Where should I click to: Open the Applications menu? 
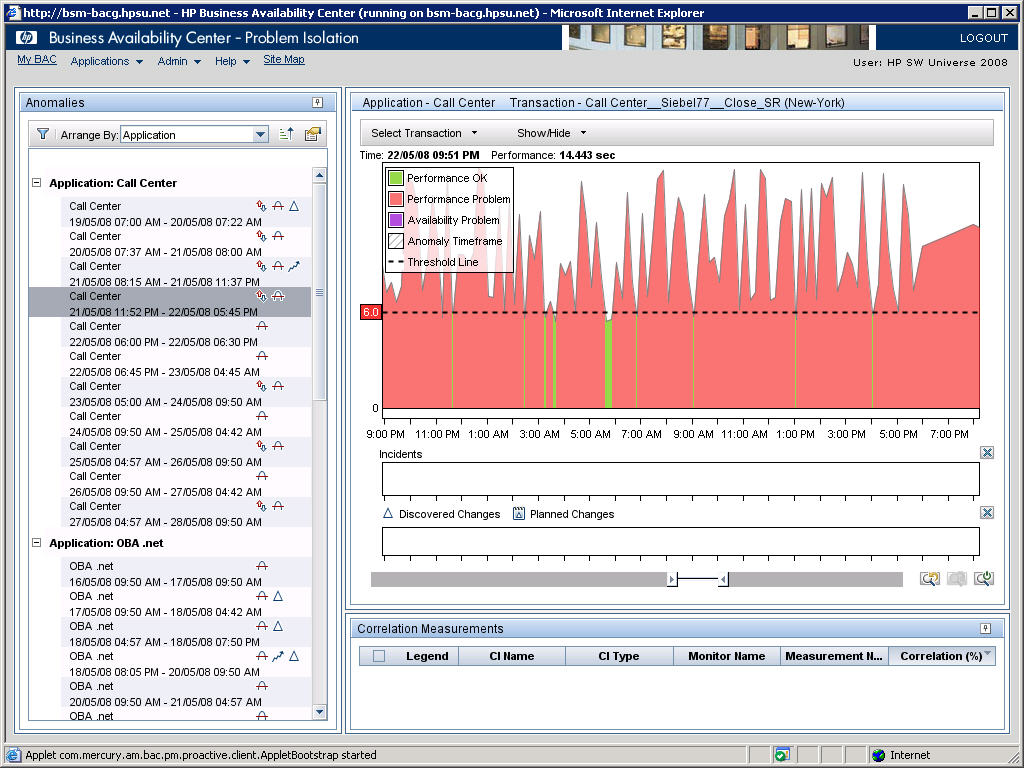point(106,61)
